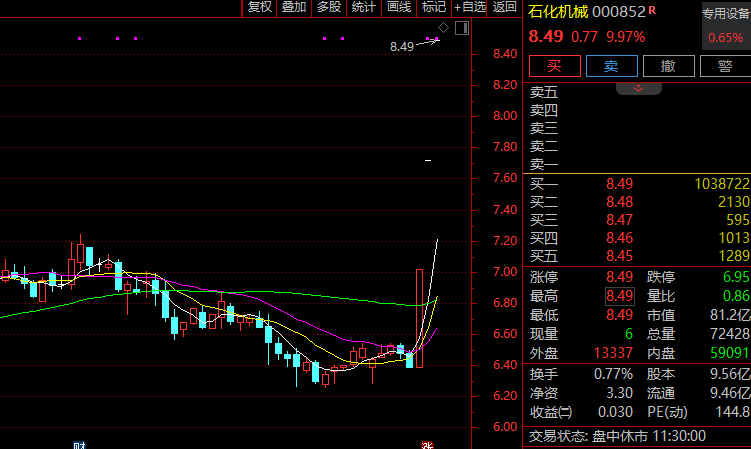Add stock to watchlist with +自选
The image size is (751, 449).
pyautogui.click(x=470, y=7)
